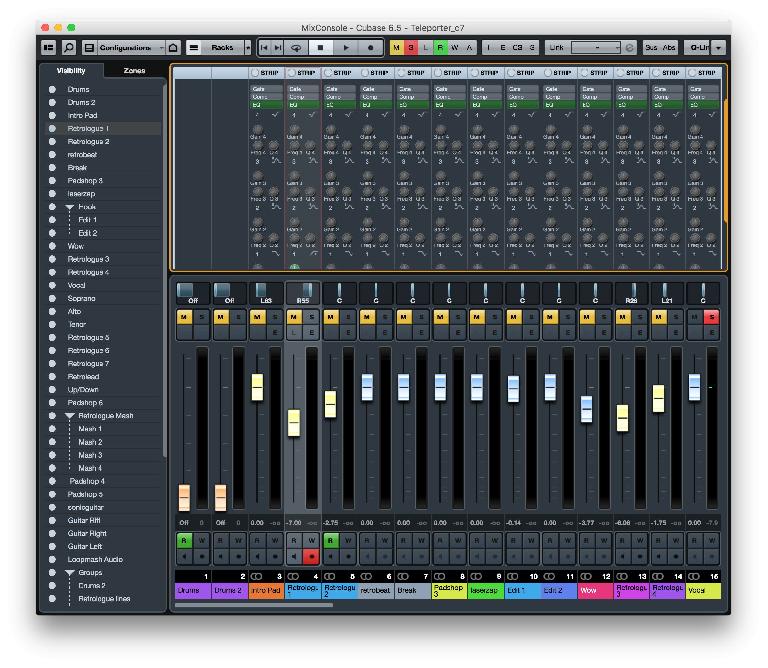Collapse the Hook folder in visibility list

pyautogui.click(x=70, y=207)
